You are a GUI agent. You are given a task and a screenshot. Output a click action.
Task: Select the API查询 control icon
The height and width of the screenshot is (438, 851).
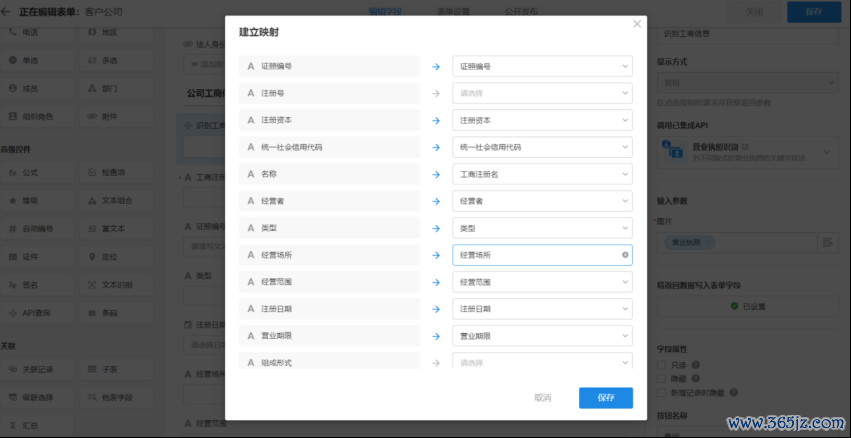[x=12, y=312]
